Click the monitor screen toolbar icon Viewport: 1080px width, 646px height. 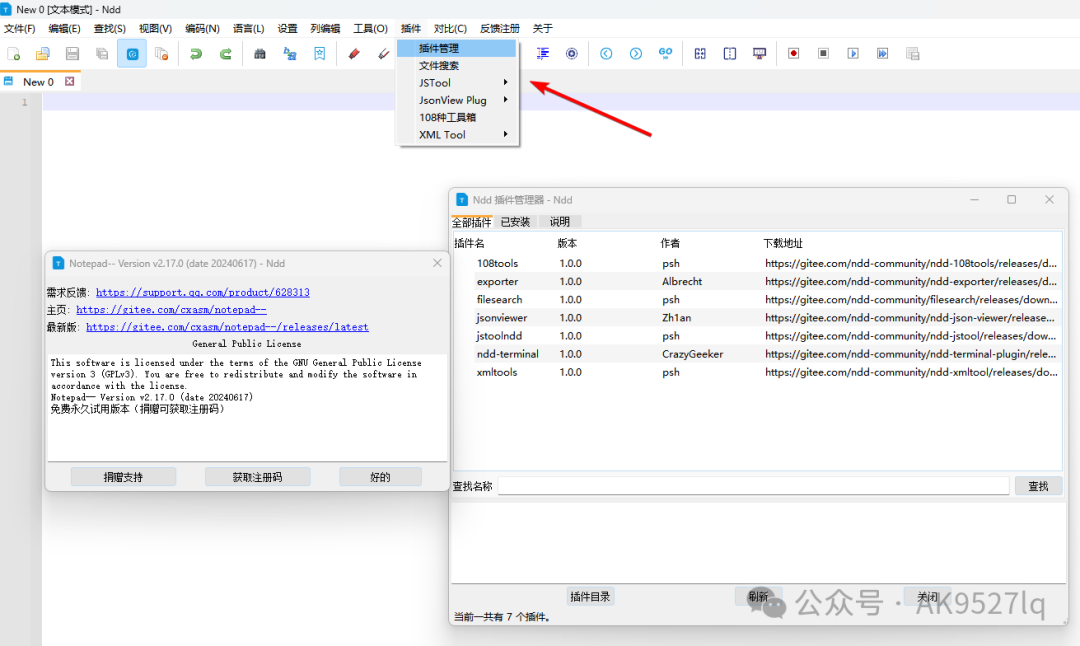tap(760, 54)
